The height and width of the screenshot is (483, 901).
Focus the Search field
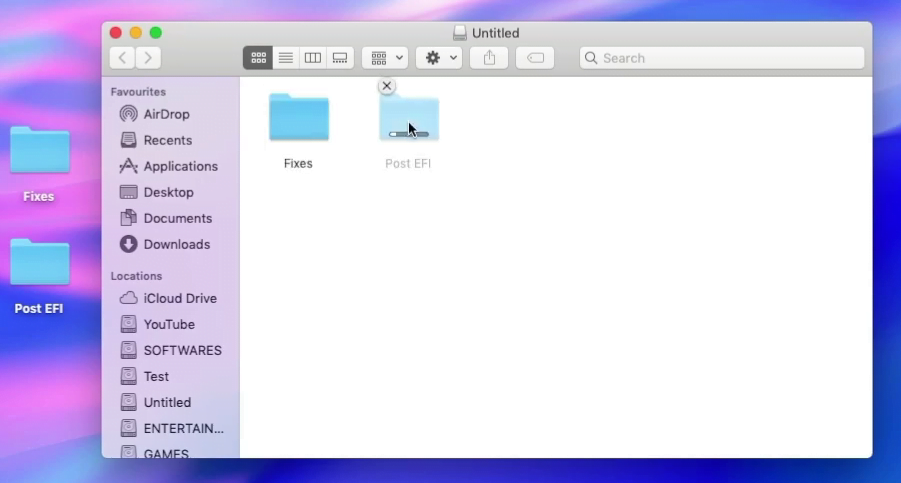(722, 57)
